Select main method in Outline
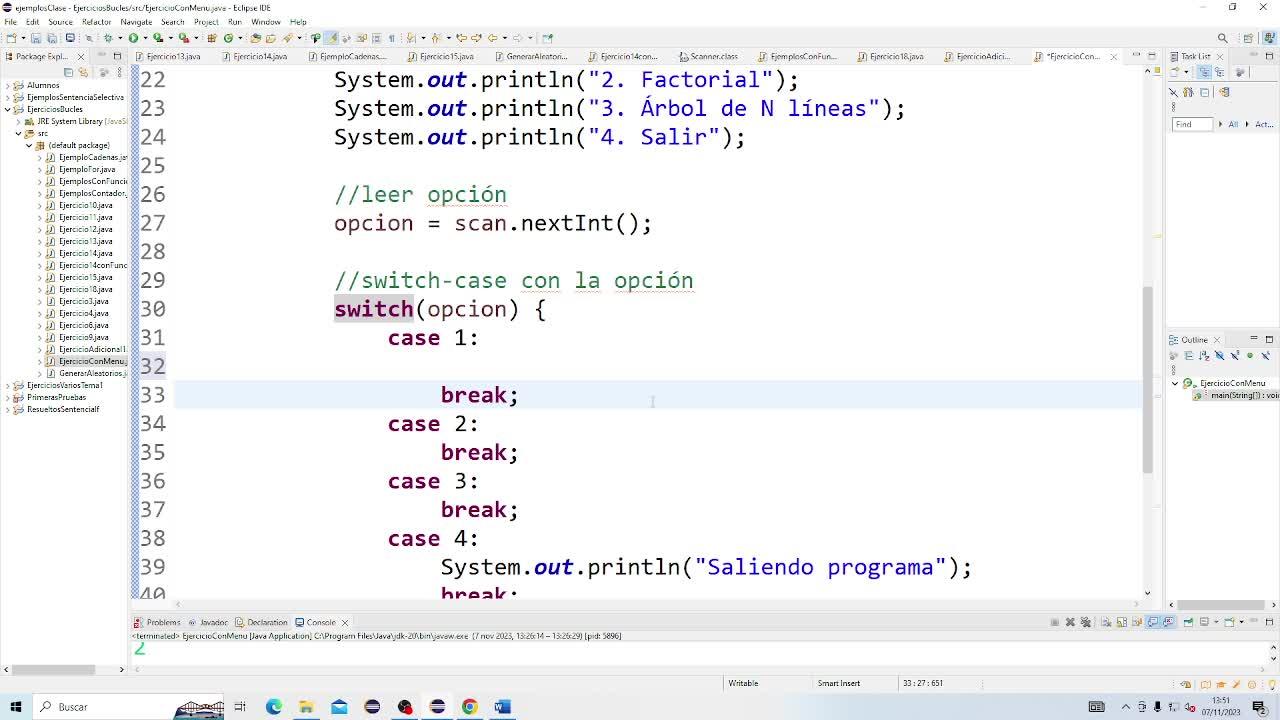1280x720 pixels. coord(1238,395)
